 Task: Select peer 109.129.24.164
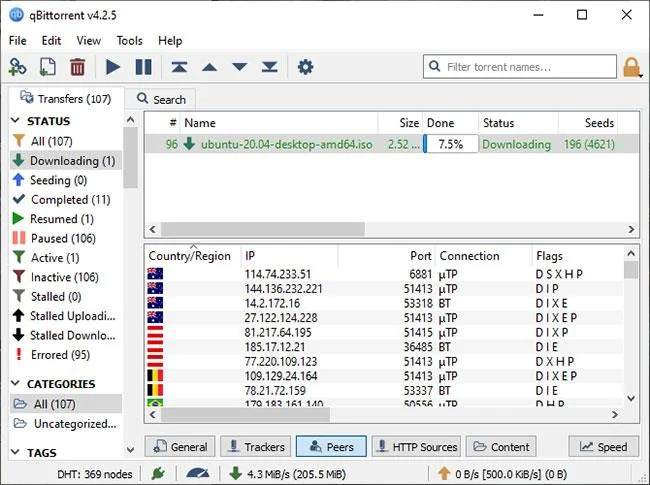coord(384,376)
